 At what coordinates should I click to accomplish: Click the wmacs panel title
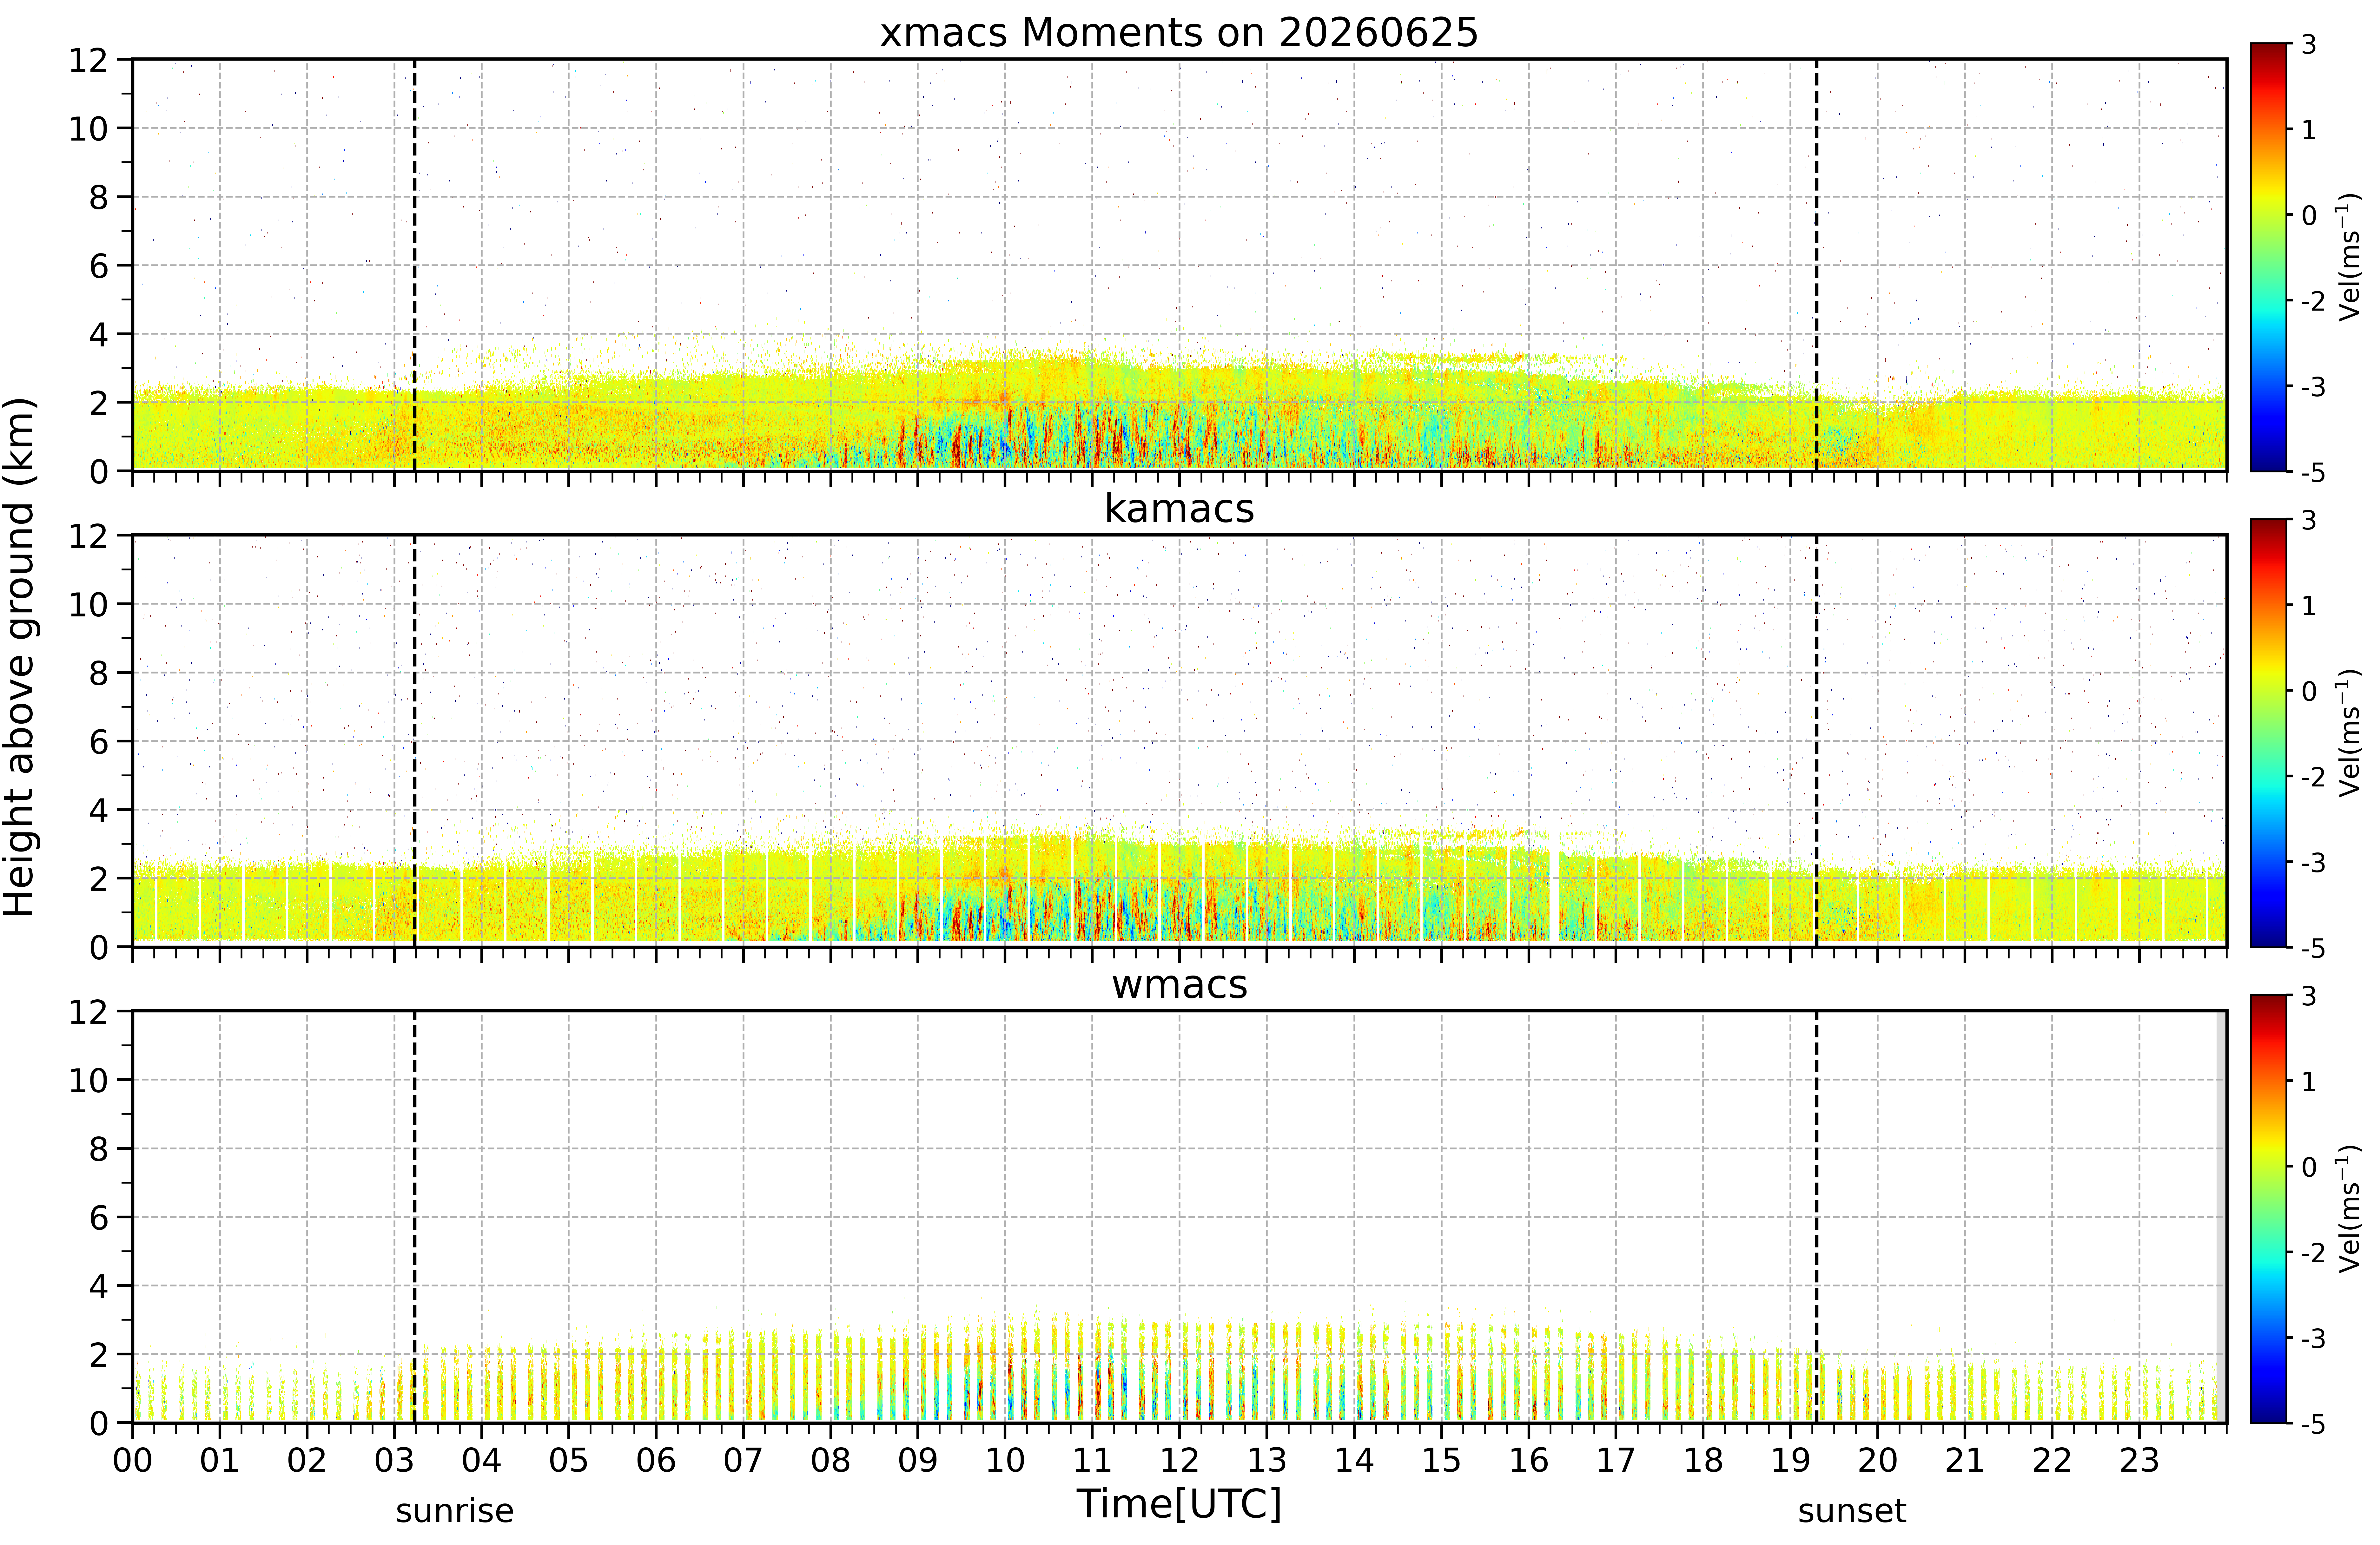click(1179, 985)
